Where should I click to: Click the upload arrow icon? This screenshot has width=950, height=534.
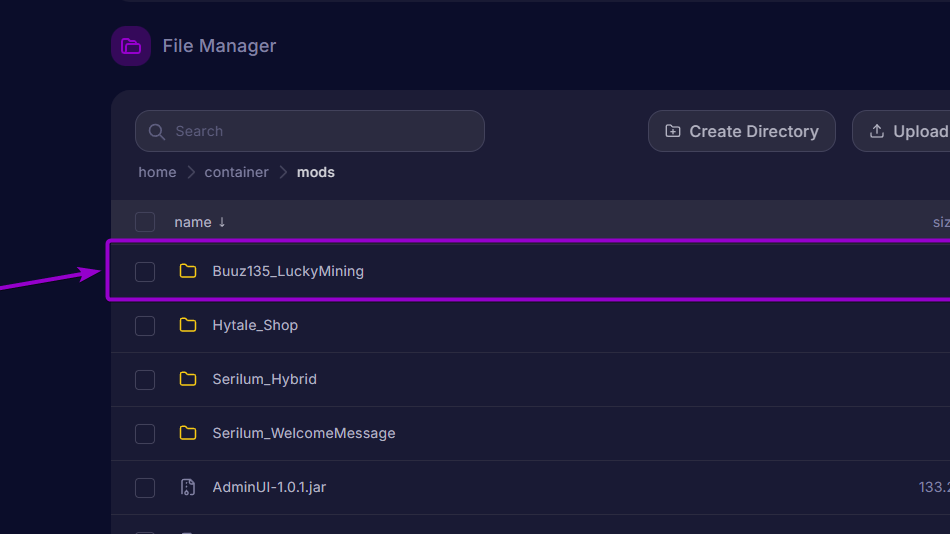point(877,131)
